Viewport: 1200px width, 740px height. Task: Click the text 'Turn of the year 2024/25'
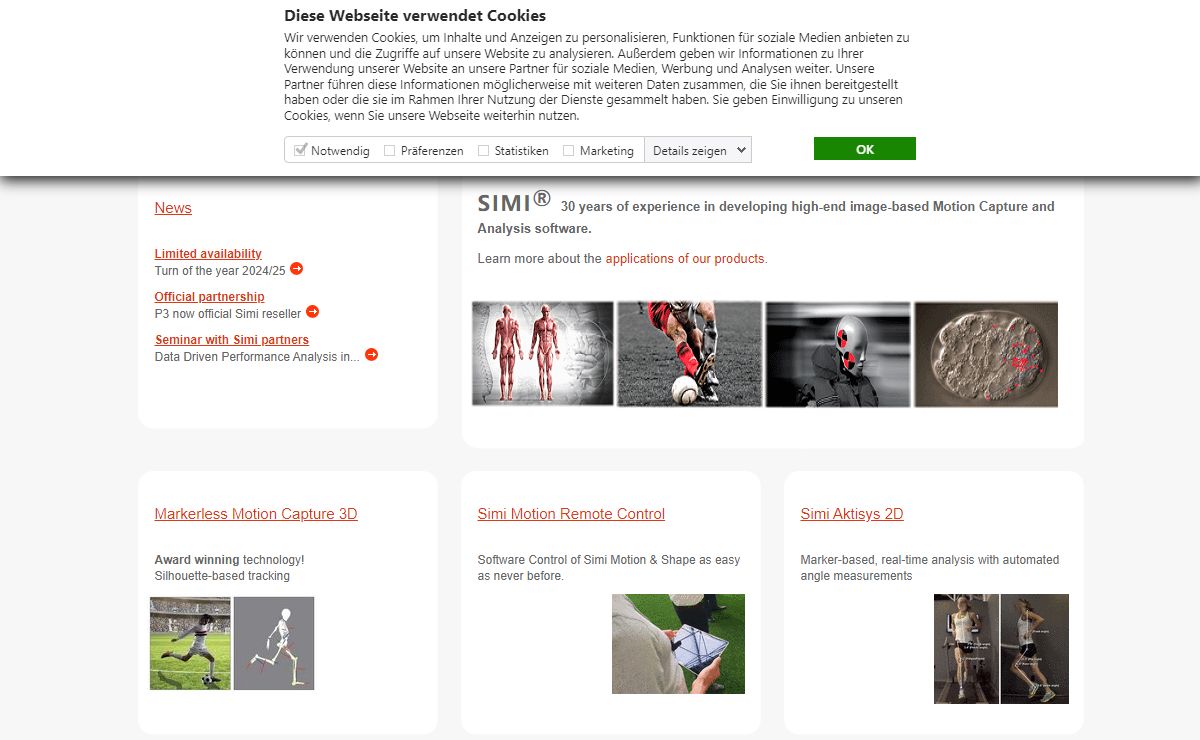(220, 270)
